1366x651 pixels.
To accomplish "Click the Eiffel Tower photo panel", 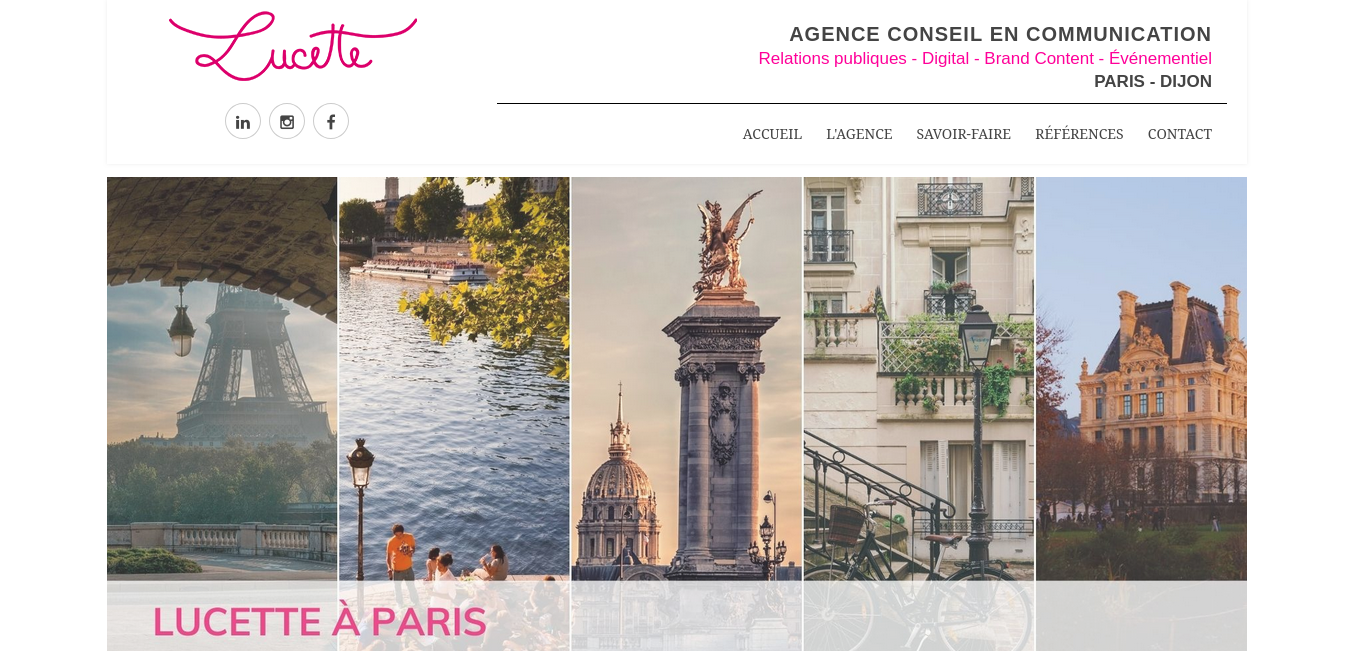I will coord(222,378).
